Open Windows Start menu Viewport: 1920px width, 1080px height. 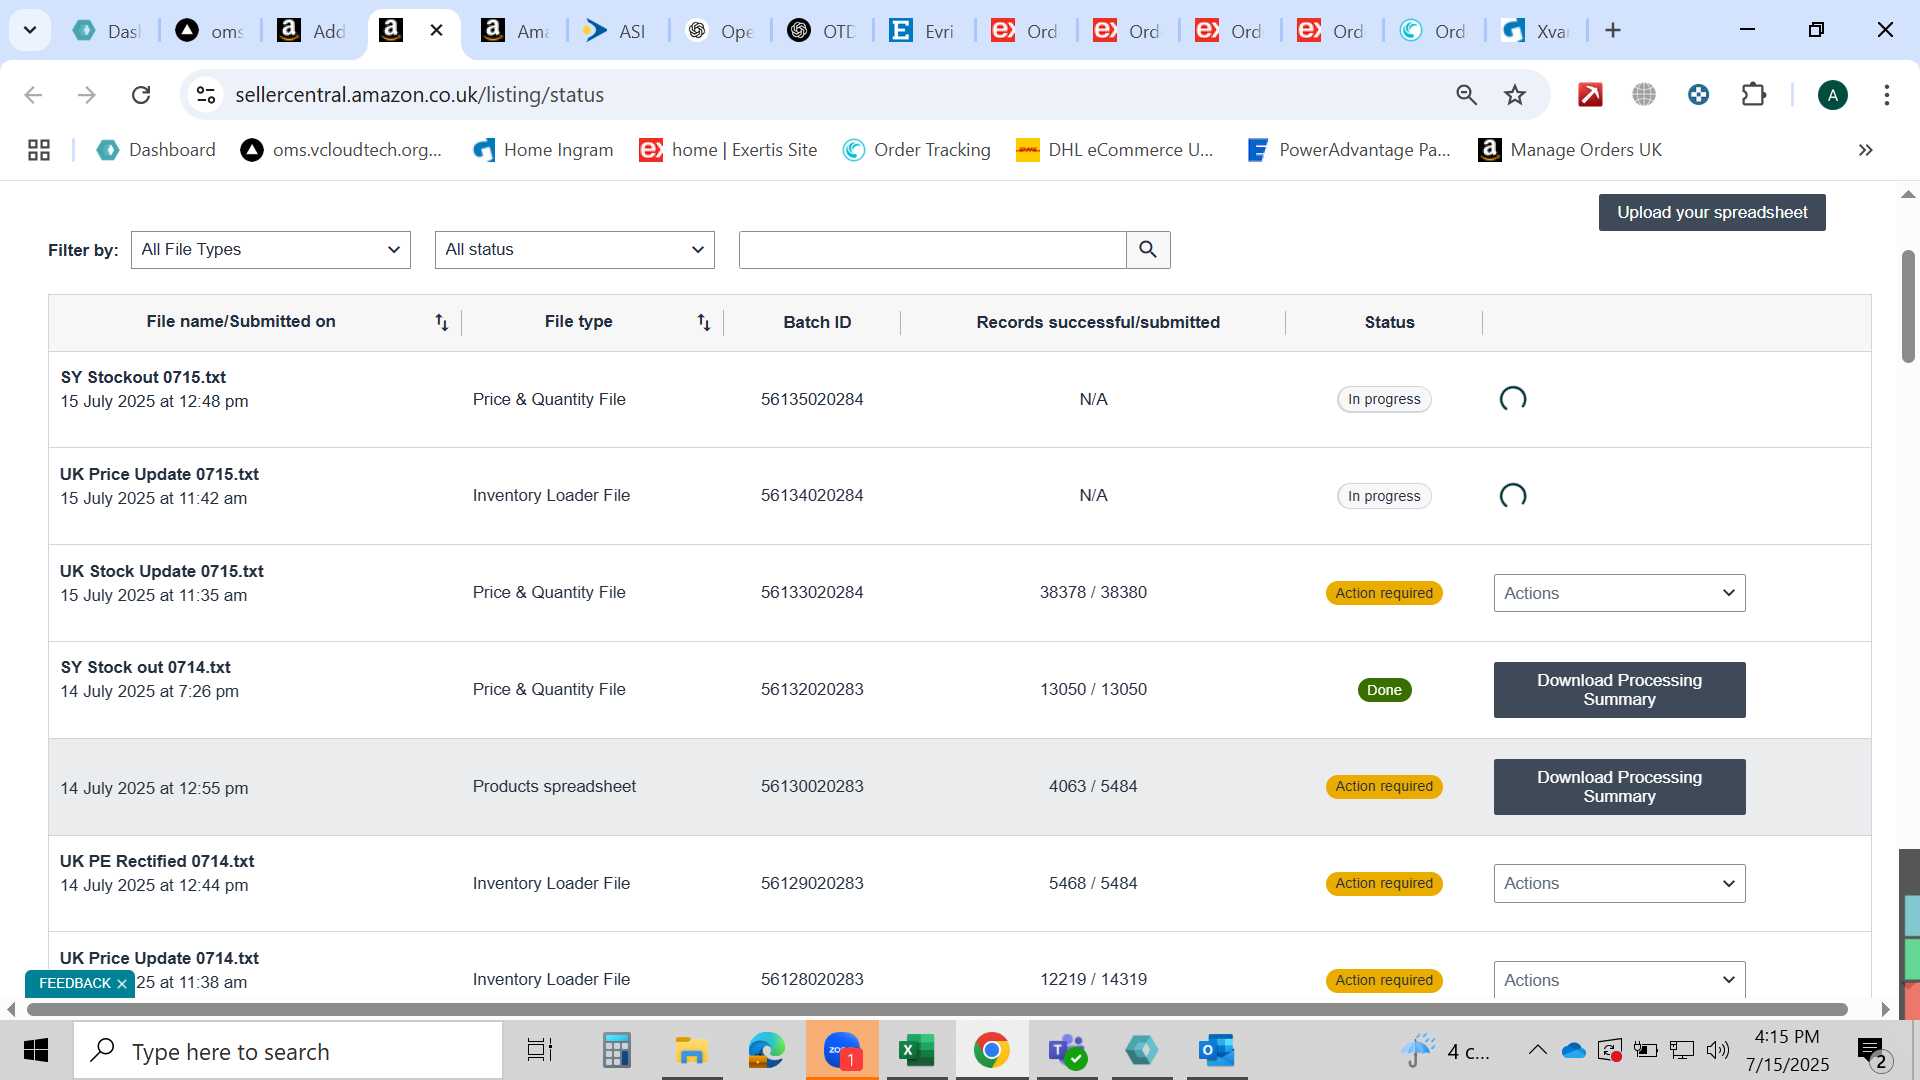pyautogui.click(x=36, y=1051)
